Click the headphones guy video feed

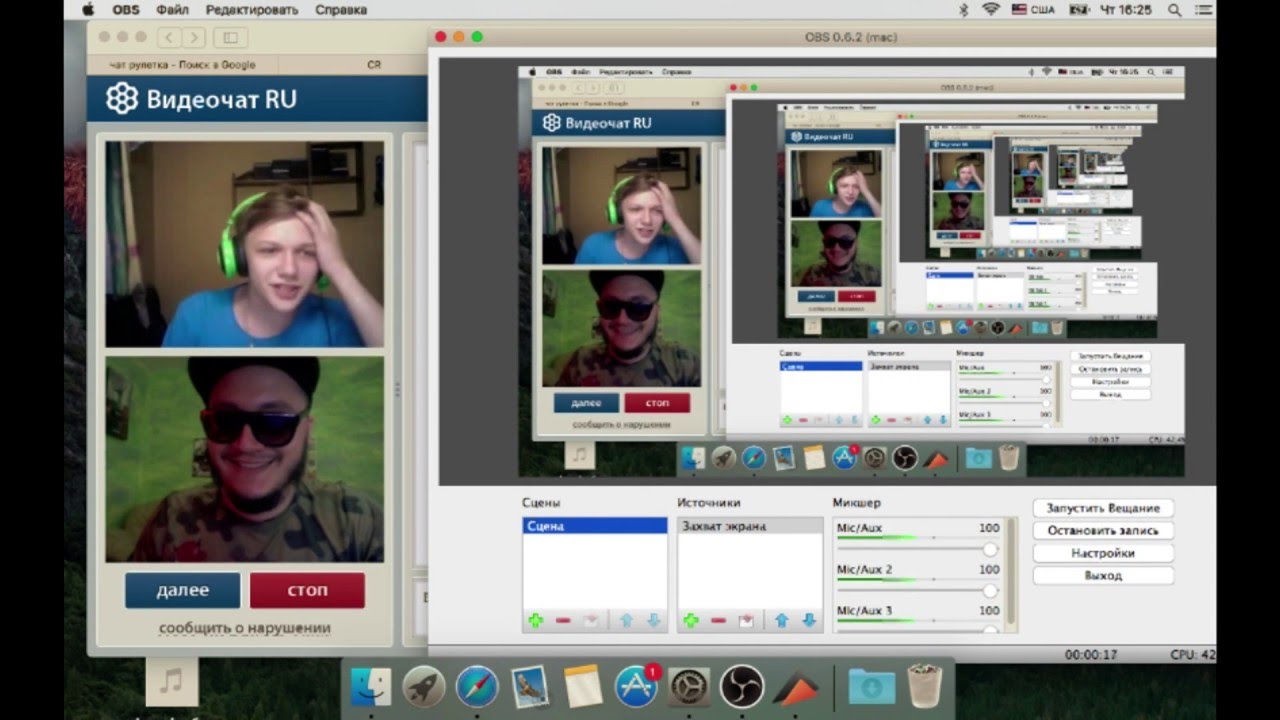point(244,244)
